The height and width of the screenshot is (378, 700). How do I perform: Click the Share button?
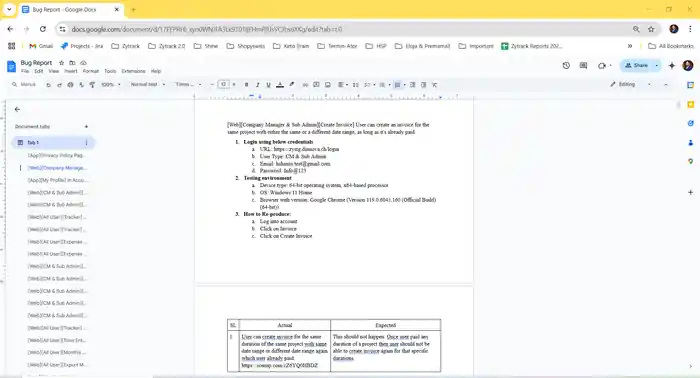[637, 66]
